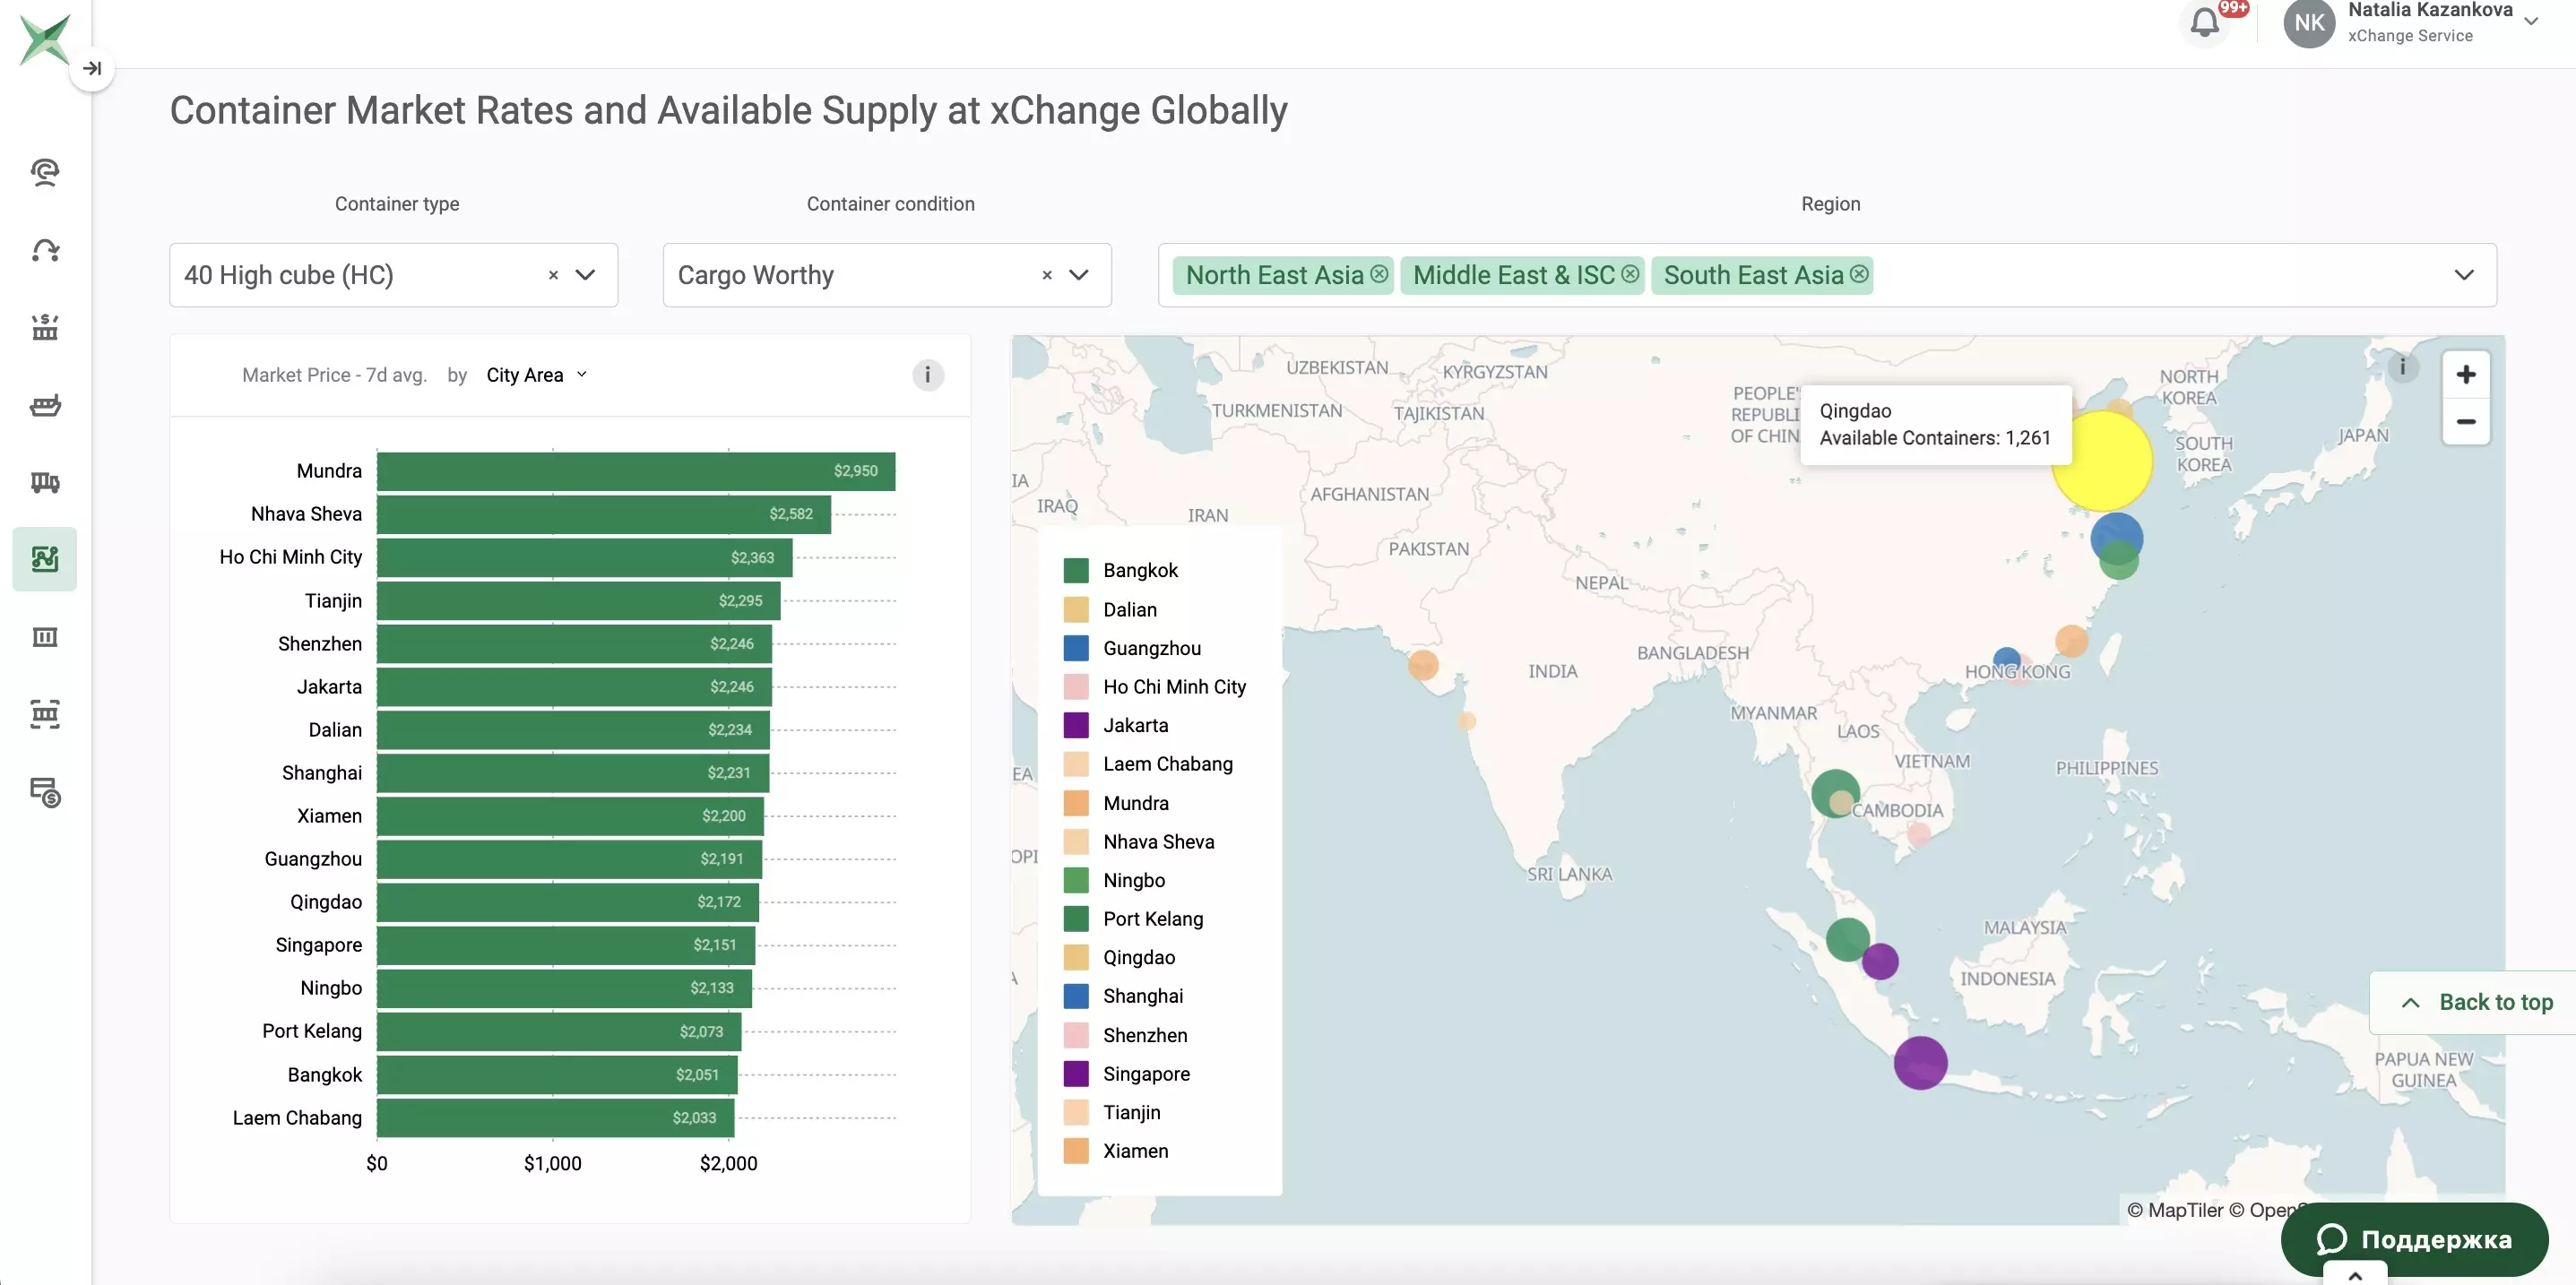Viewport: 2576px width, 1285px height.
Task: Click the Guangzhou legend blue swatch
Action: (1076, 648)
